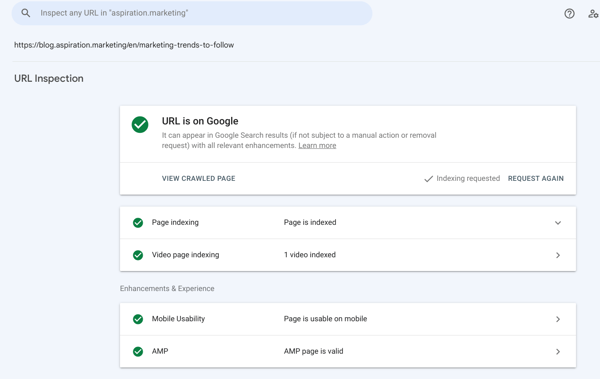Click the green check icon for Video page indexing

click(x=138, y=255)
